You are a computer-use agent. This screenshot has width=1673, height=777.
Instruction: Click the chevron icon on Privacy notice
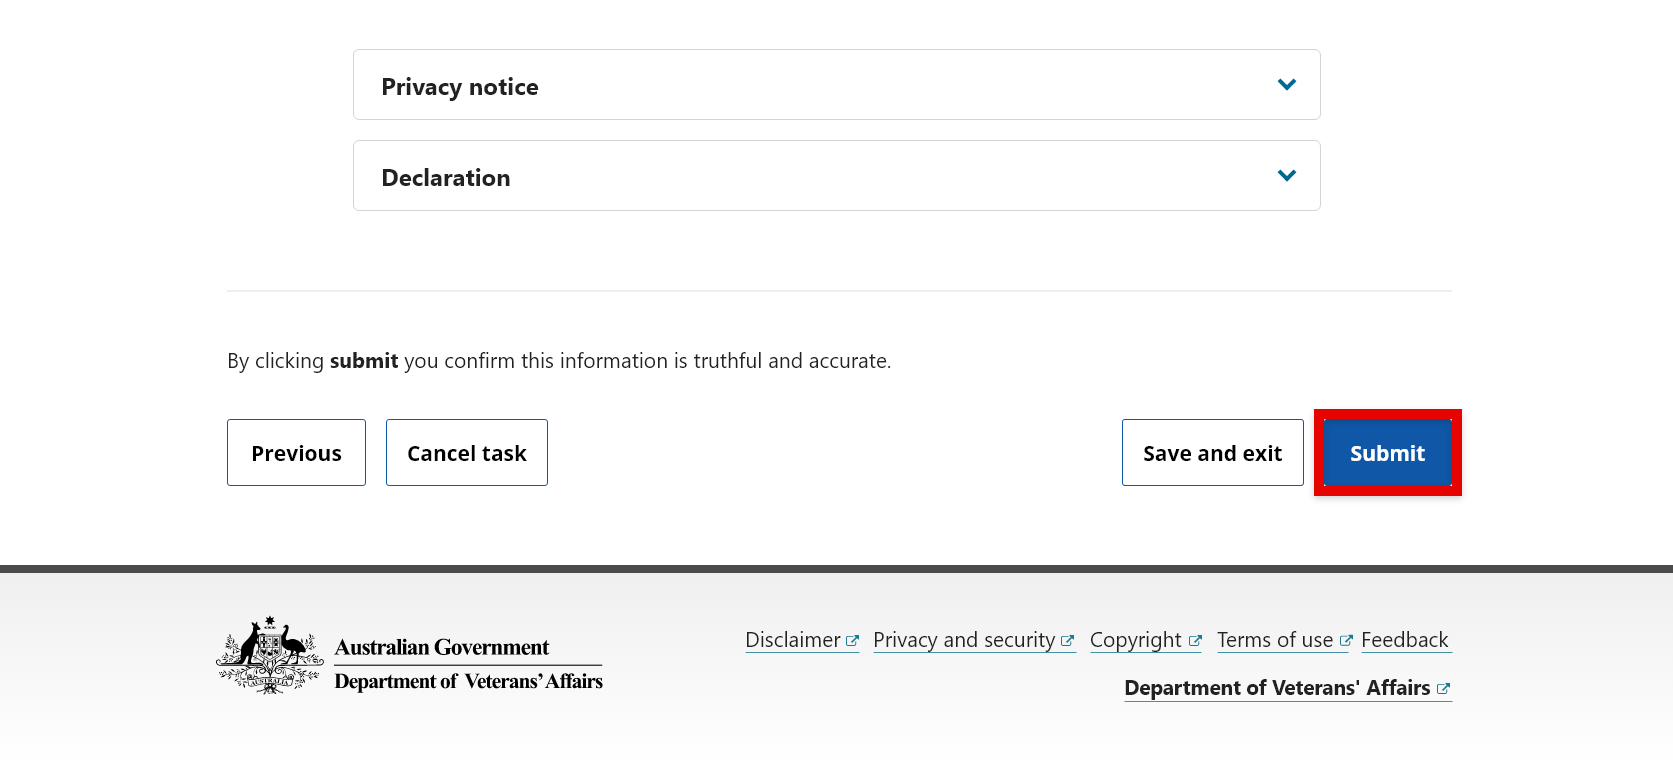pyautogui.click(x=1287, y=85)
